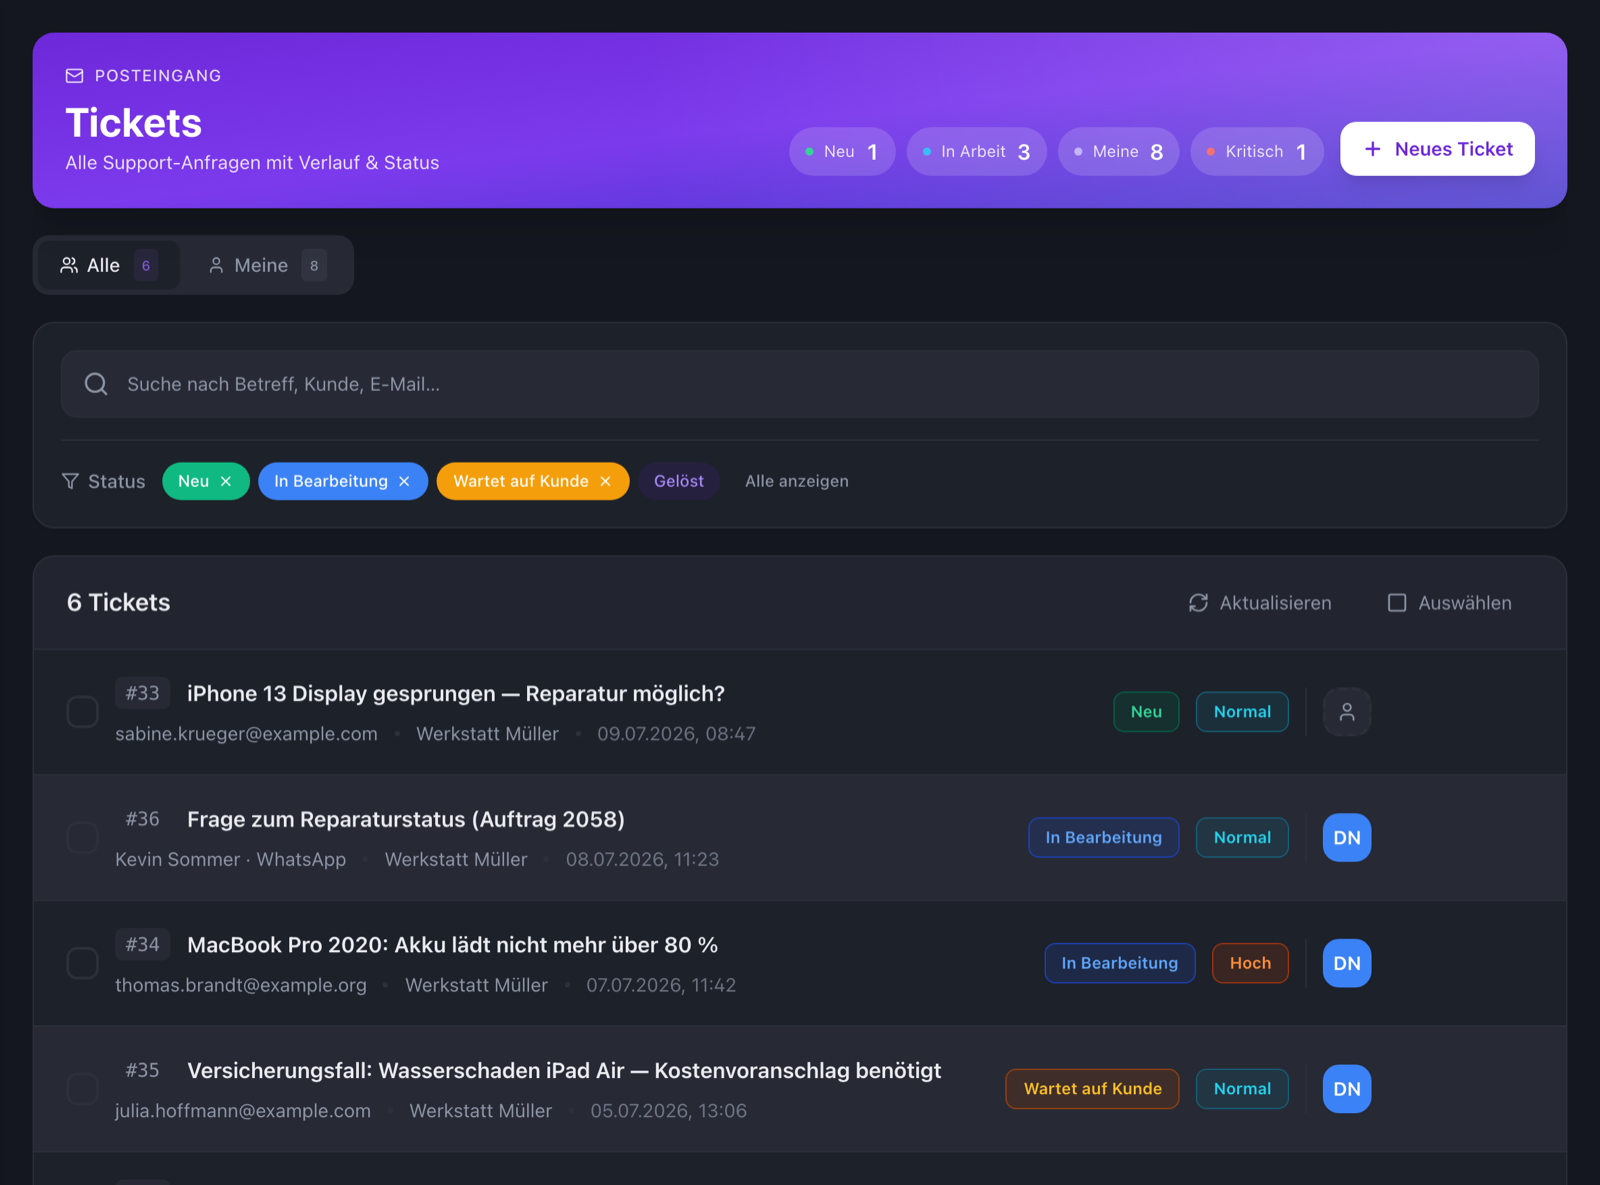Screen dimensions: 1600x1185
Task: Click Kevin Sommer · WhatsApp
Action: [230, 860]
